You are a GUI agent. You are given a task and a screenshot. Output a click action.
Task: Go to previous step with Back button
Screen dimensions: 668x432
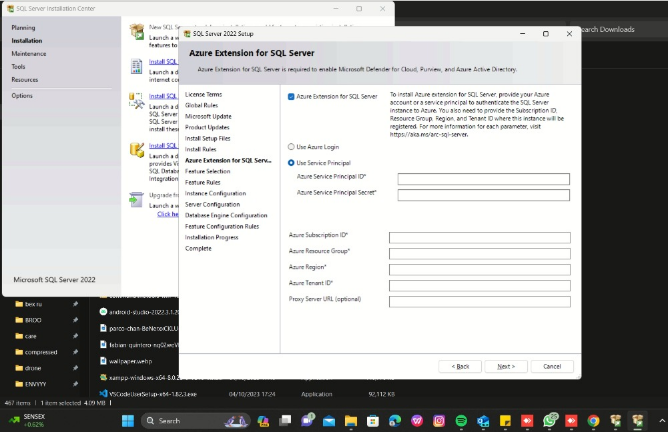(460, 366)
